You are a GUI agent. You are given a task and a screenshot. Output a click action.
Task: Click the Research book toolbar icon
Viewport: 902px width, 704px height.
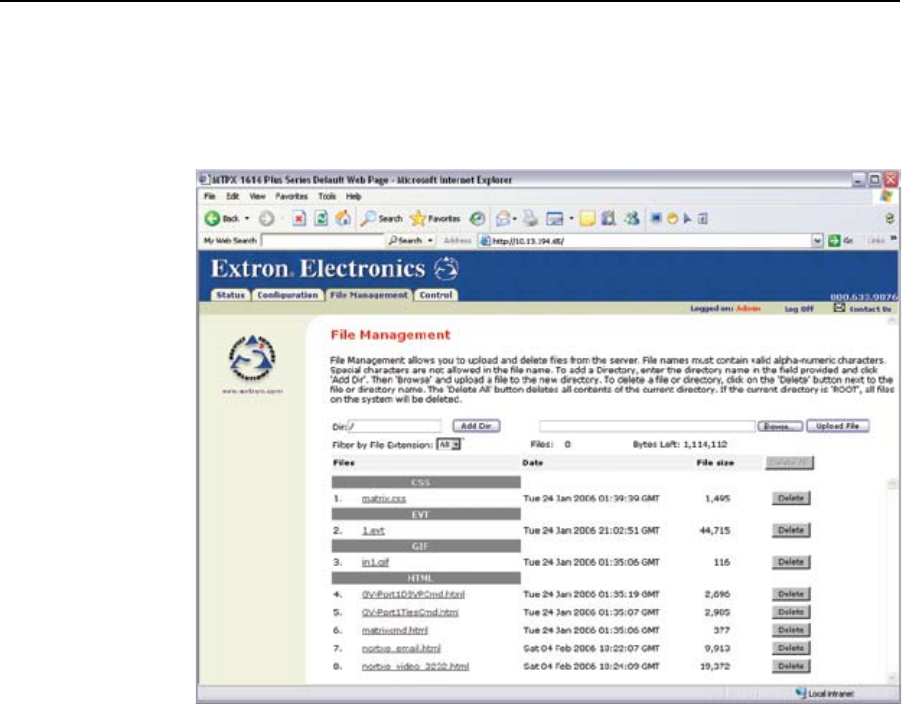pos(609,219)
